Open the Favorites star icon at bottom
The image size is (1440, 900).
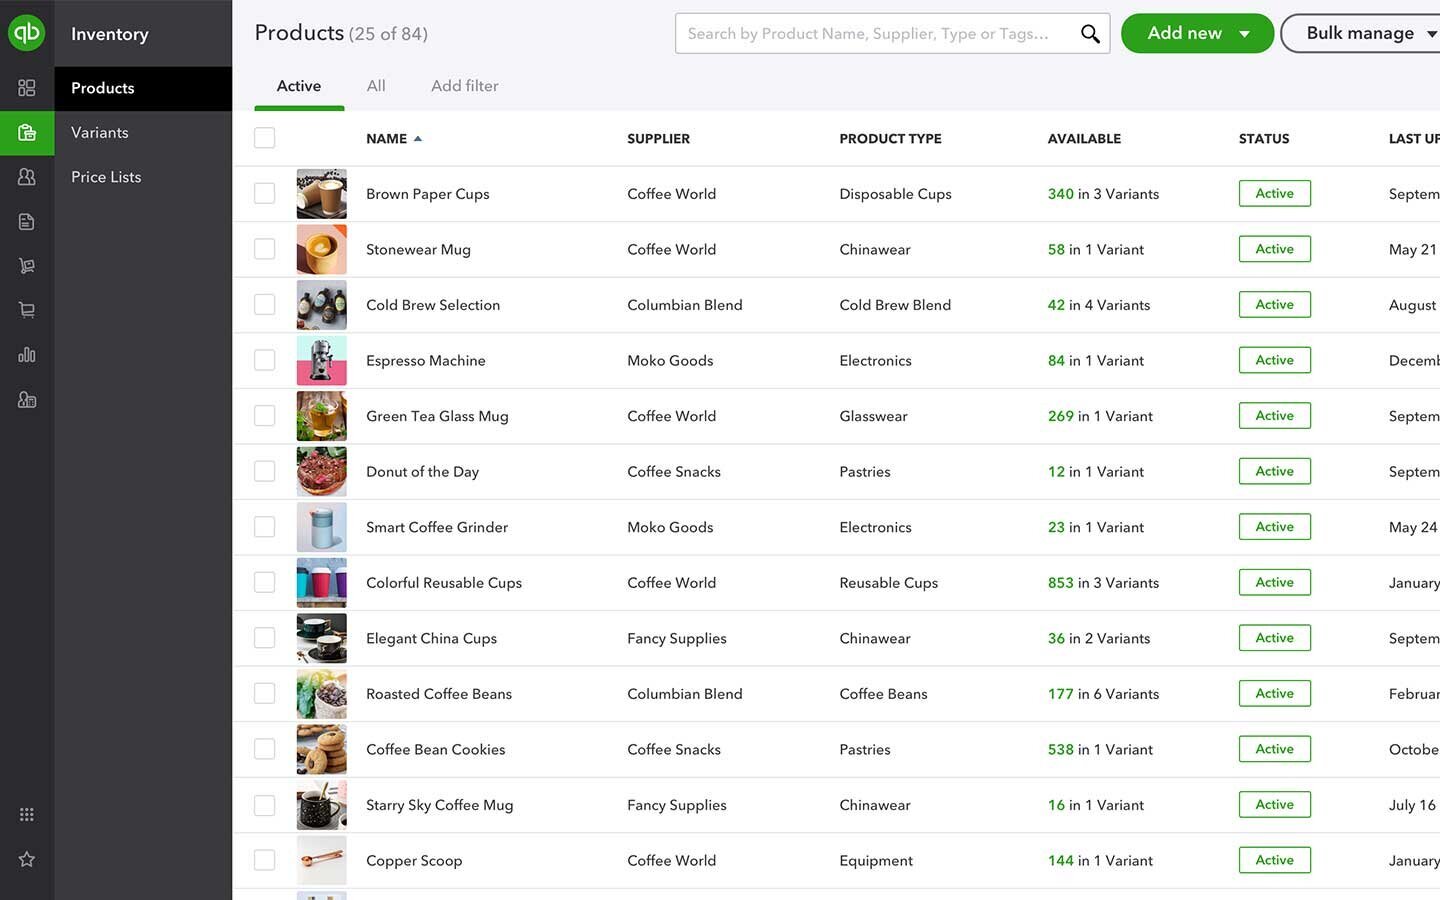click(27, 858)
